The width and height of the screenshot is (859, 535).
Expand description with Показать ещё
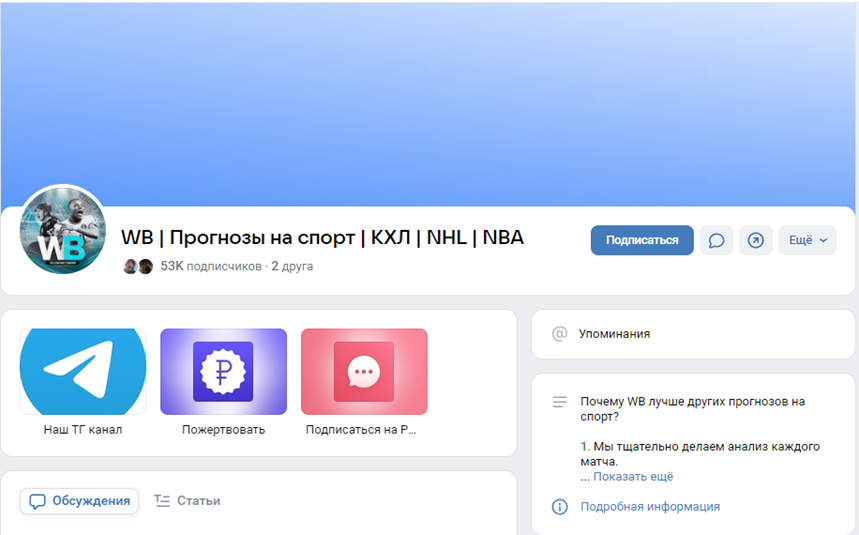coord(633,476)
